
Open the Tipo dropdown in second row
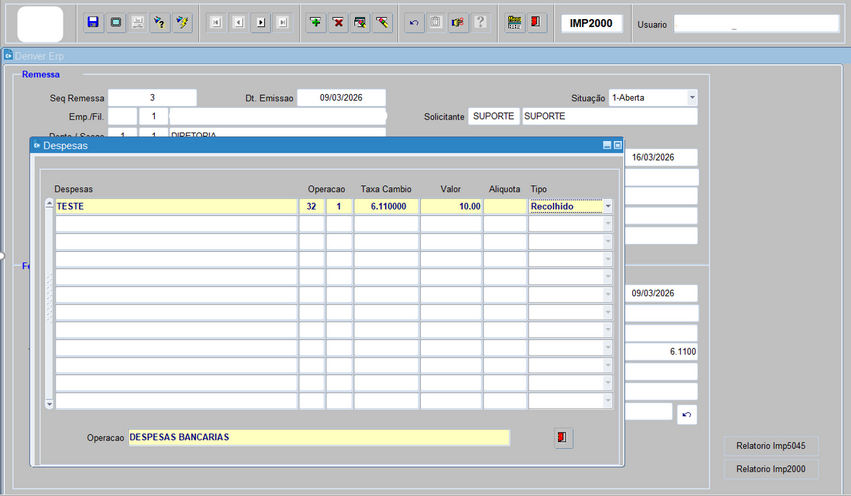click(607, 224)
